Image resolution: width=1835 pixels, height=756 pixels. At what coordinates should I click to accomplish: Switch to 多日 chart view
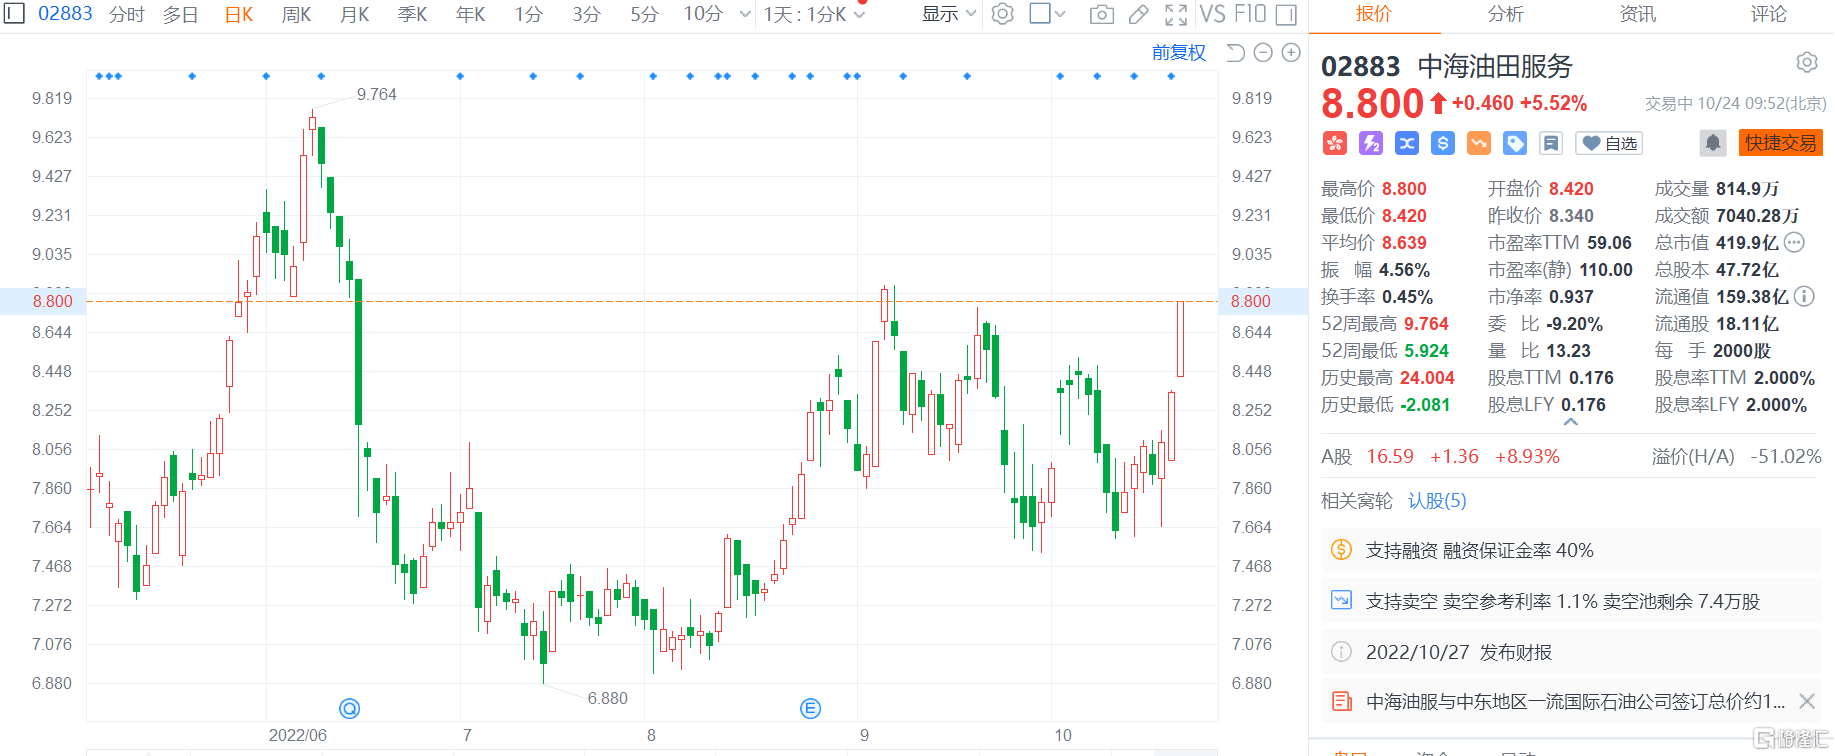pyautogui.click(x=181, y=14)
